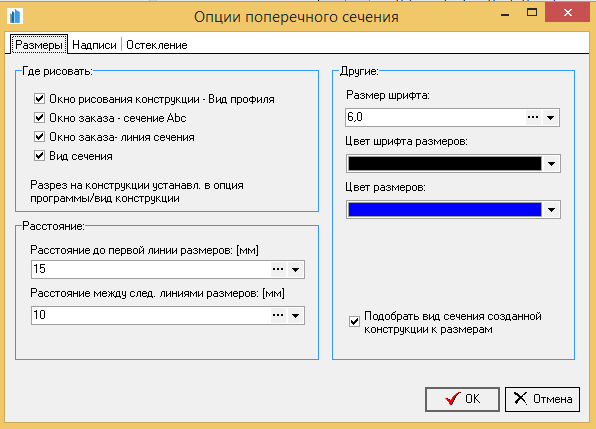Uncheck Окно заказа - сечение Abc
This screenshot has width=596, height=429.
click(40, 117)
